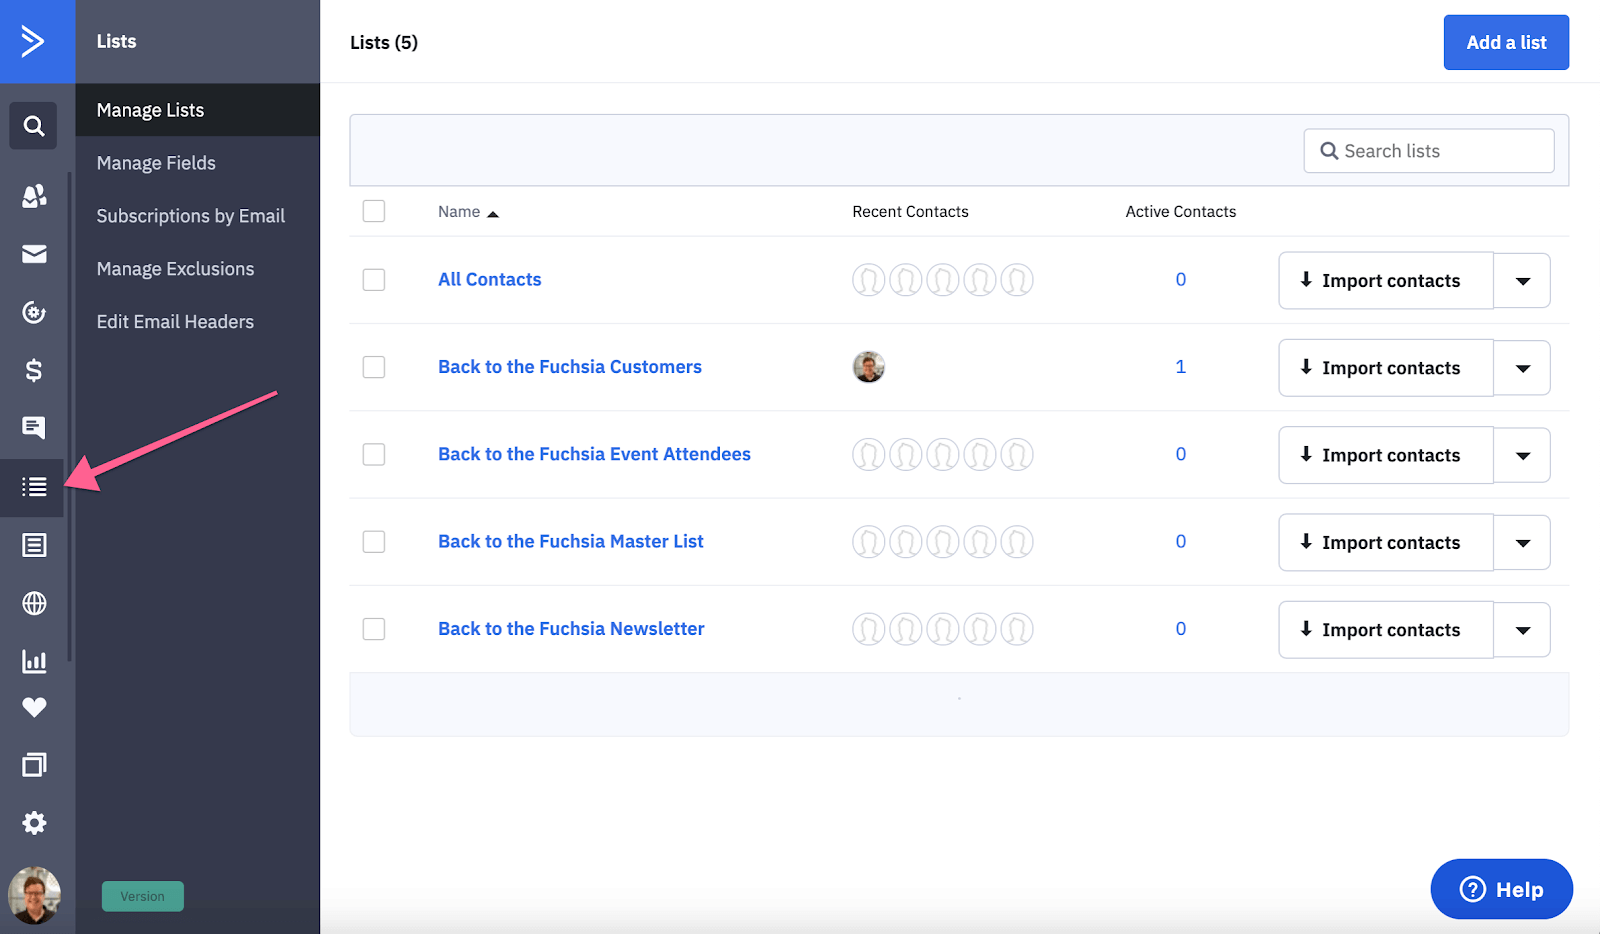Go to Manage Fields menu item

click(x=156, y=163)
